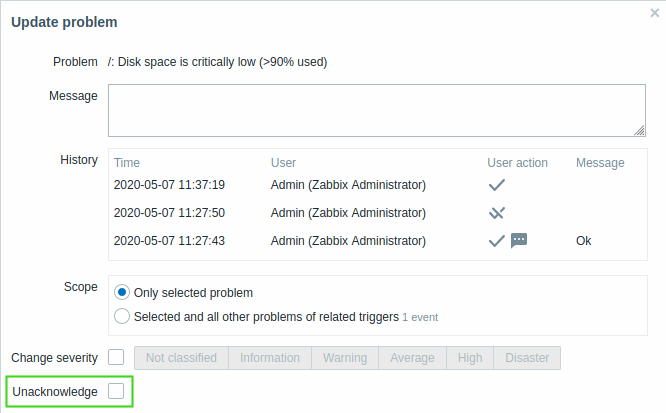The height and width of the screenshot is (413, 666).
Task: Click unacknowledge crossed-check icon in 11:27:50 row
Action: pyautogui.click(x=497, y=212)
